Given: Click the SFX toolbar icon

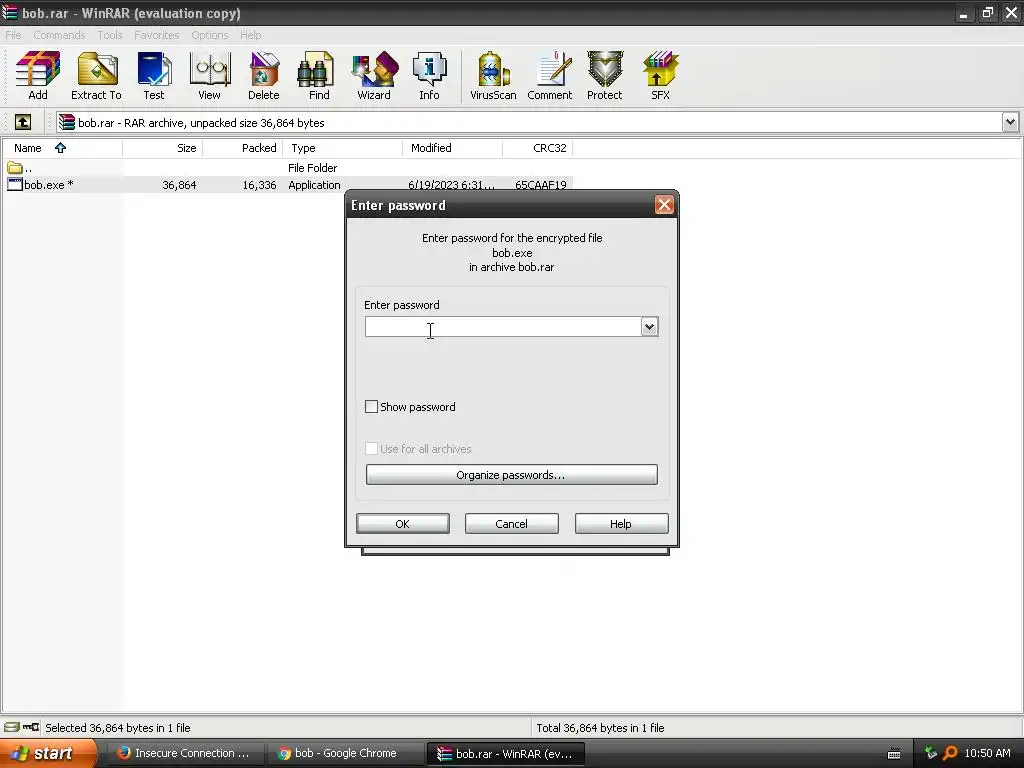Looking at the screenshot, I should tap(660, 76).
